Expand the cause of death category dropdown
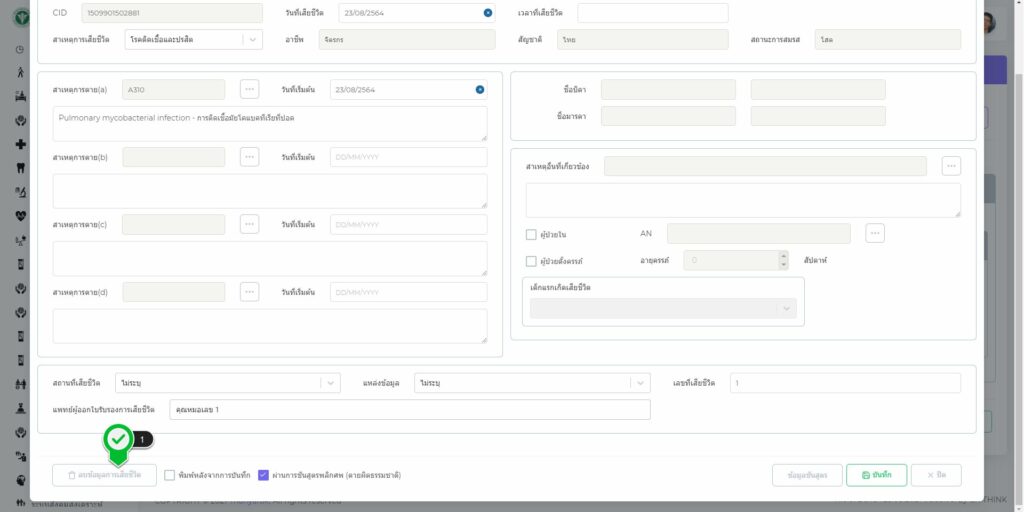The image size is (1024, 512). (253, 39)
